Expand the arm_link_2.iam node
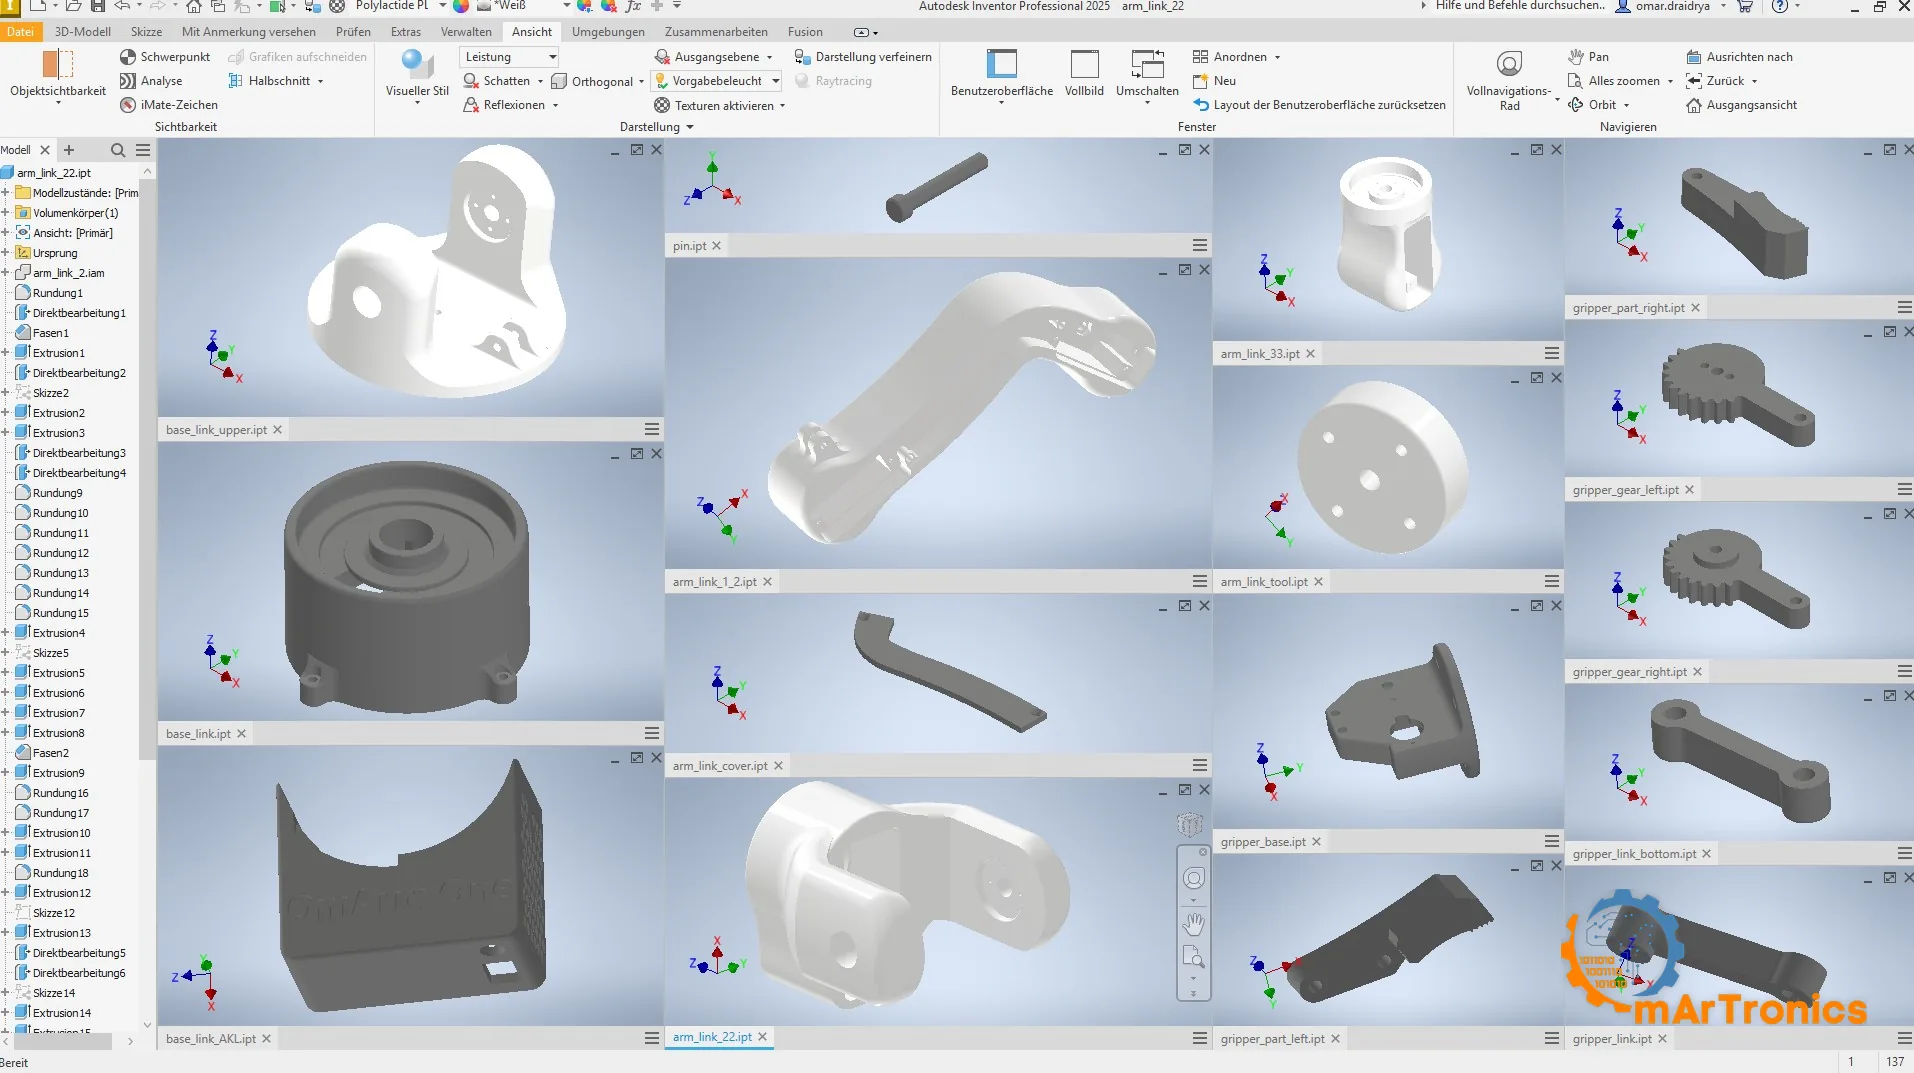 6,273
